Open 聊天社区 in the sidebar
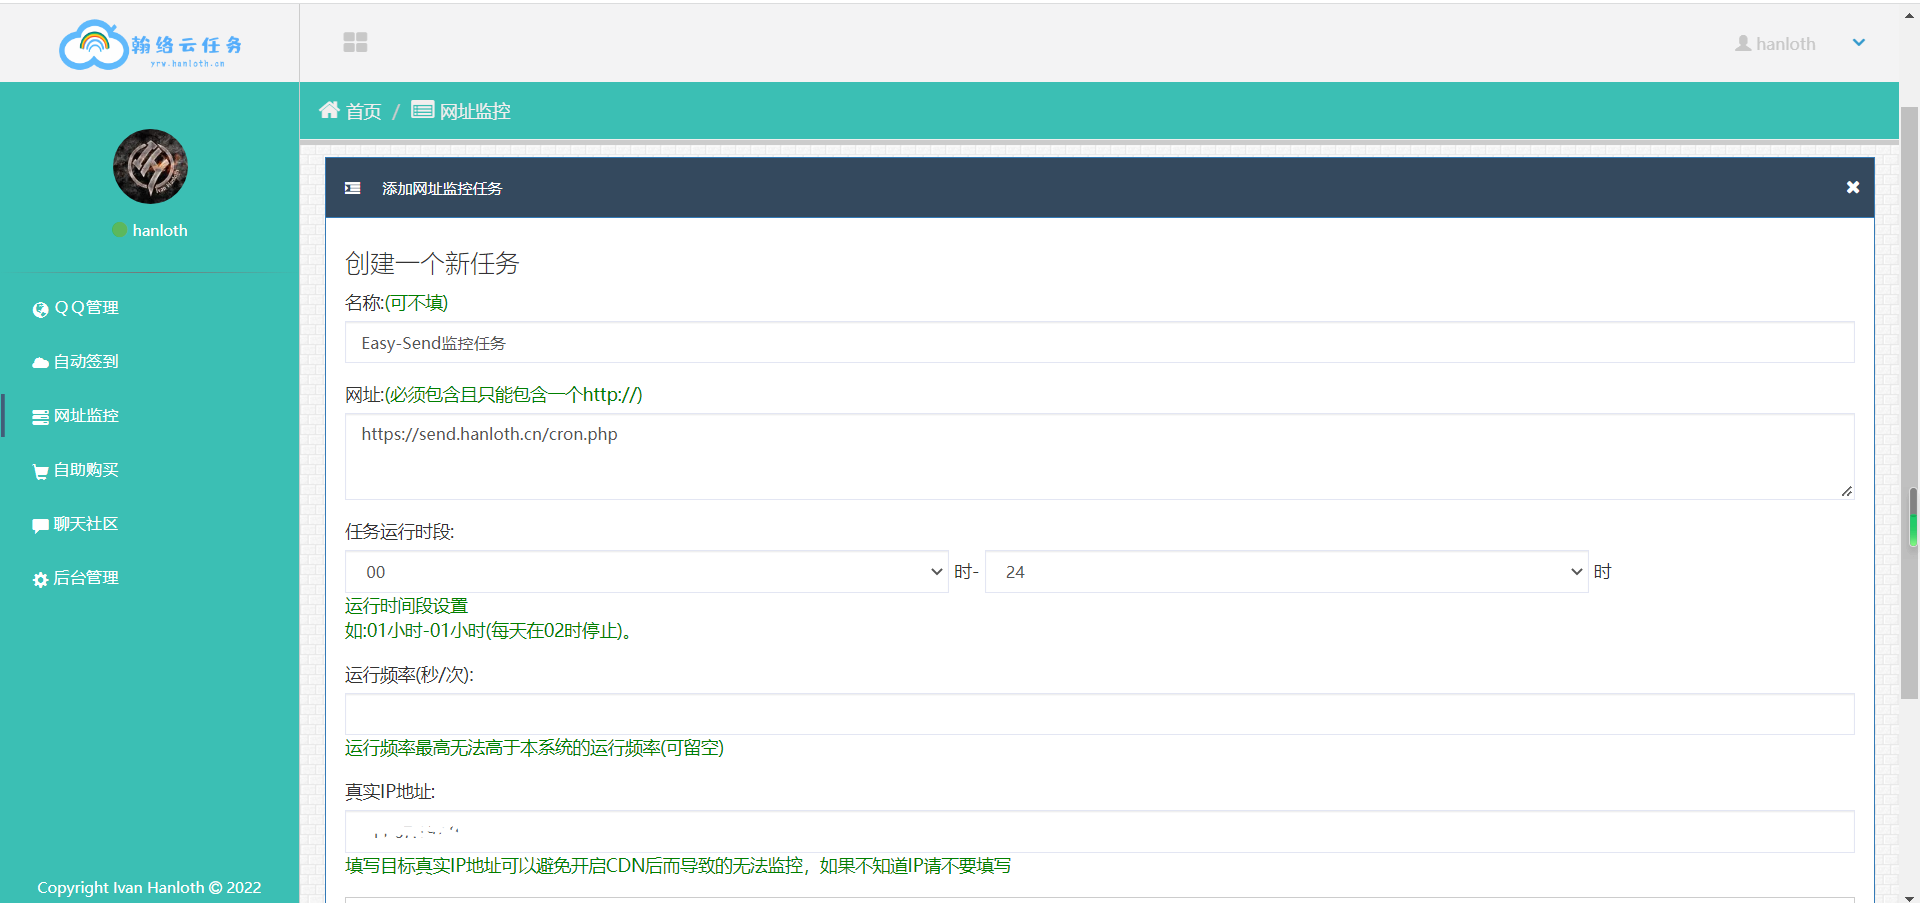The width and height of the screenshot is (1920, 903). [x=86, y=524]
